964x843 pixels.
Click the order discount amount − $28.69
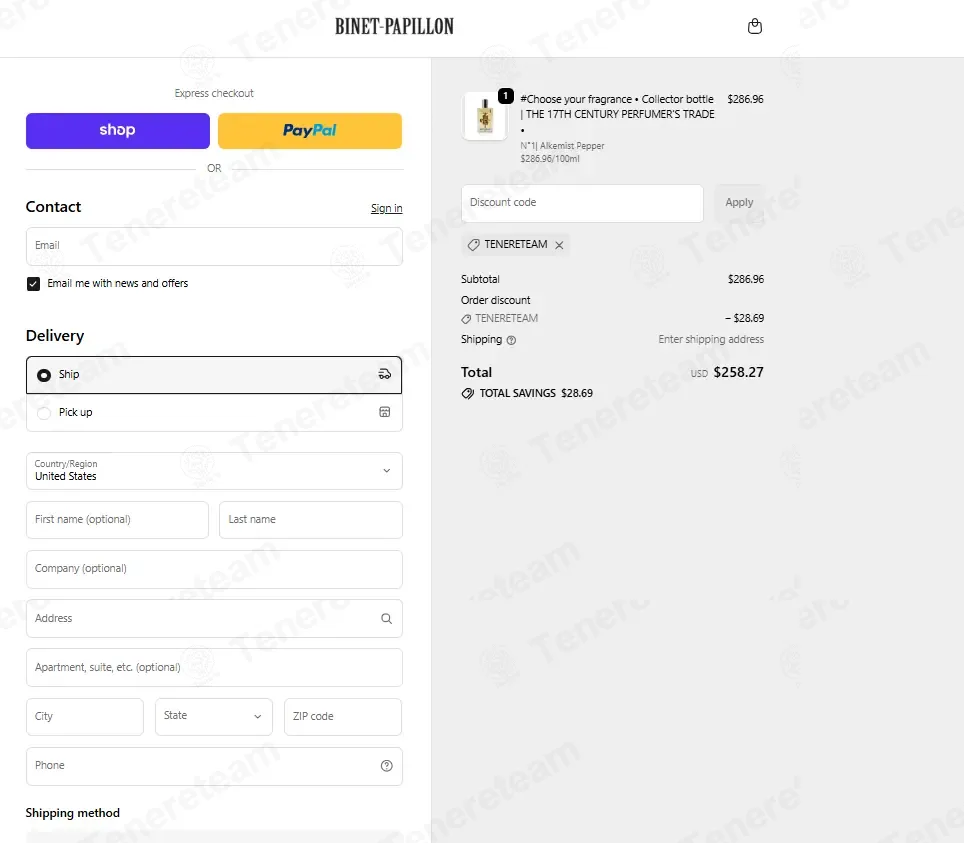745,319
